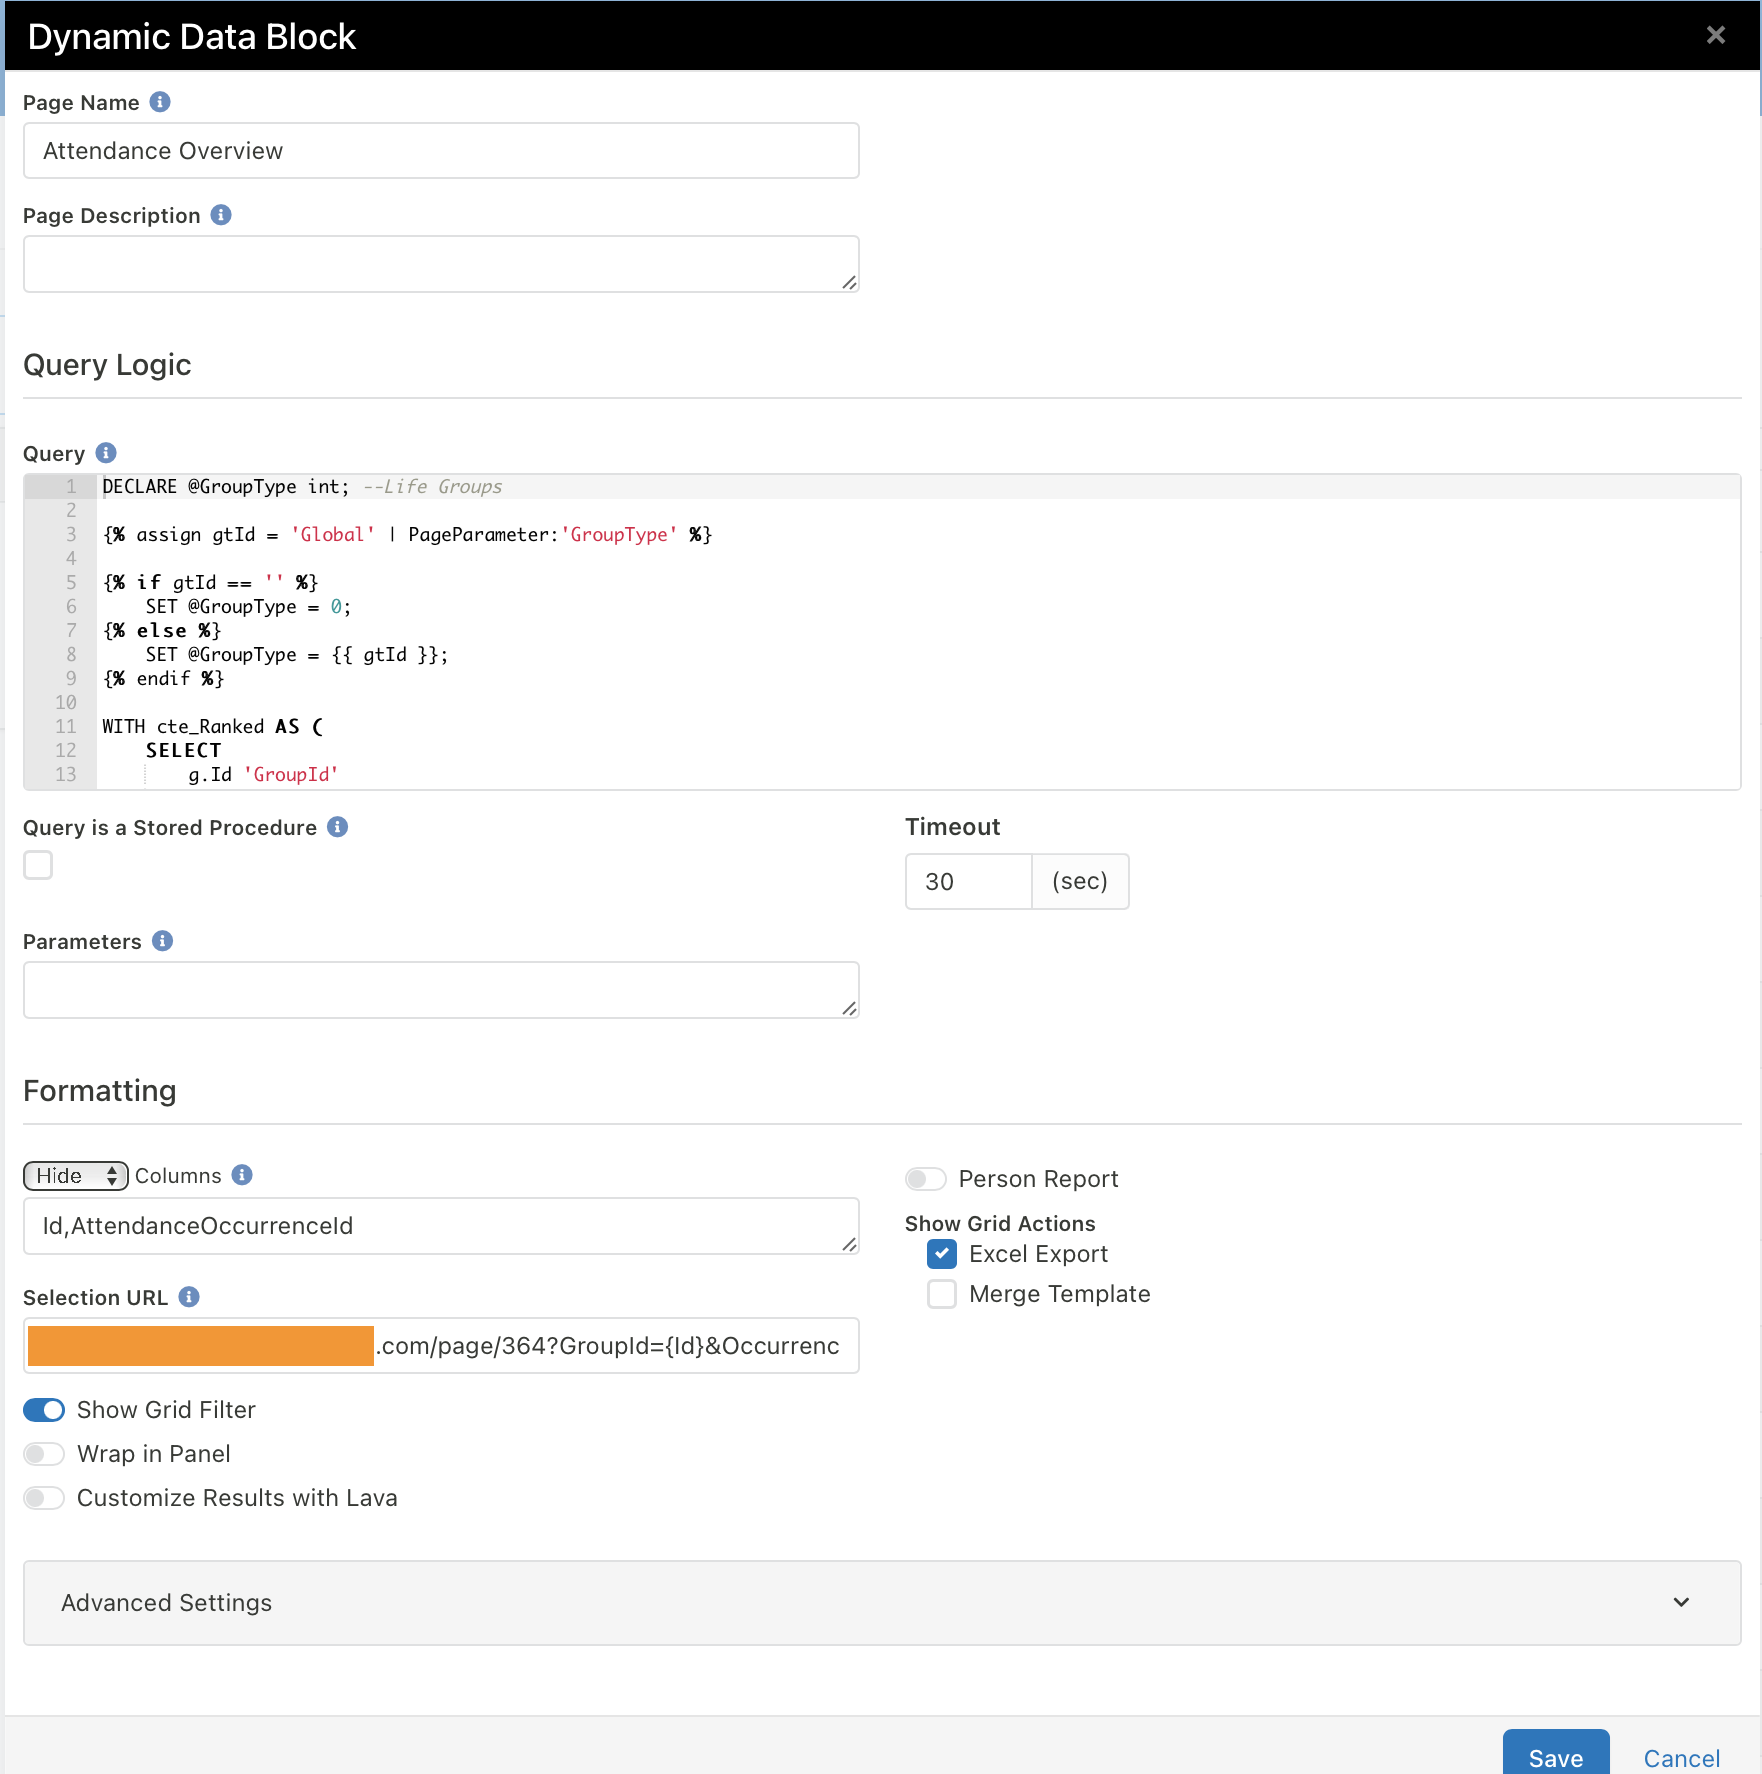Enable the Wrap in Panel toggle
The height and width of the screenshot is (1774, 1762).
click(x=44, y=1454)
